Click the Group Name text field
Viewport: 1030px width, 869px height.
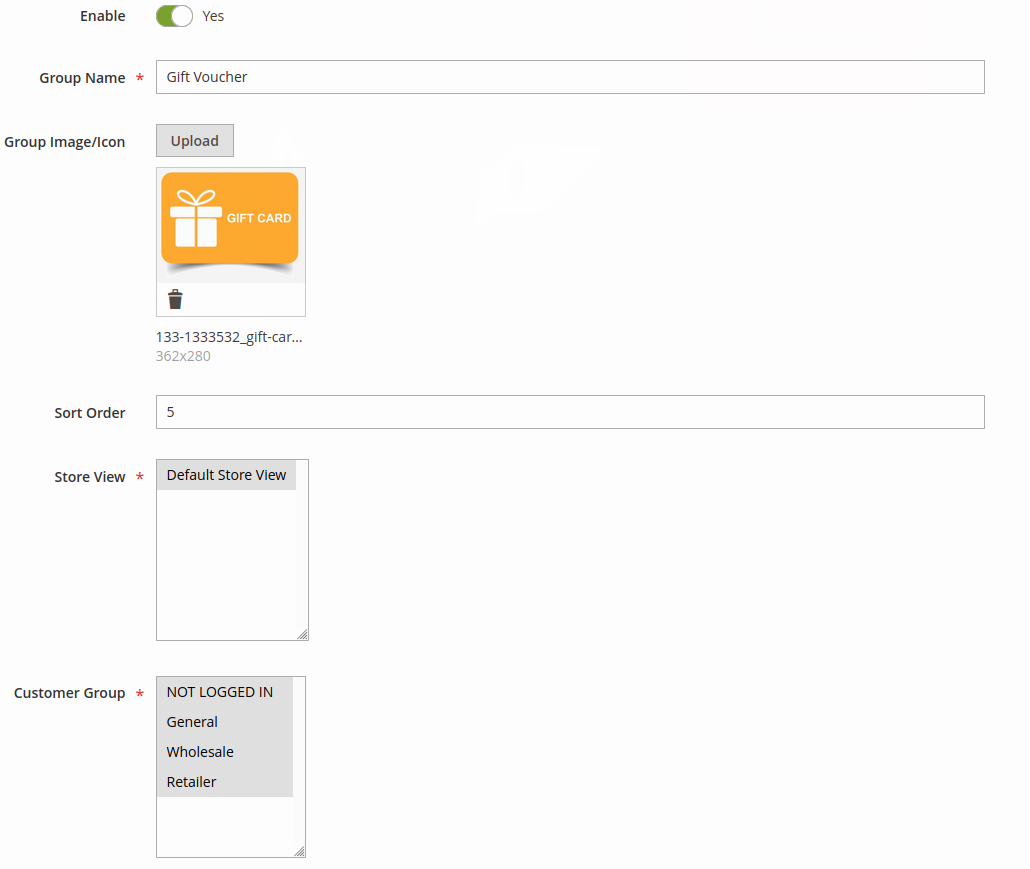[570, 77]
